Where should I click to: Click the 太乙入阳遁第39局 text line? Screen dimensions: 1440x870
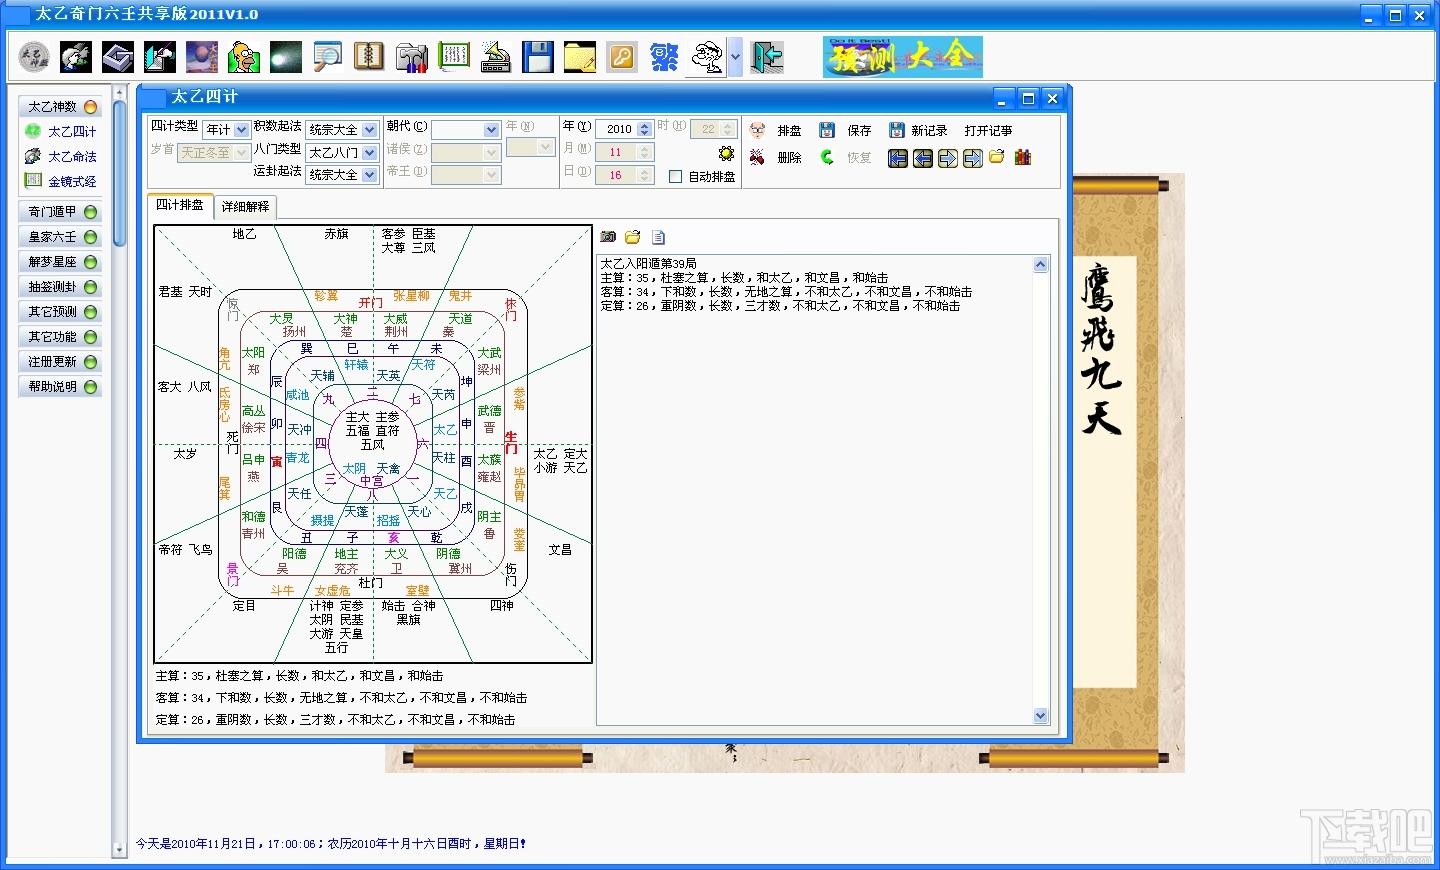[x=648, y=264]
